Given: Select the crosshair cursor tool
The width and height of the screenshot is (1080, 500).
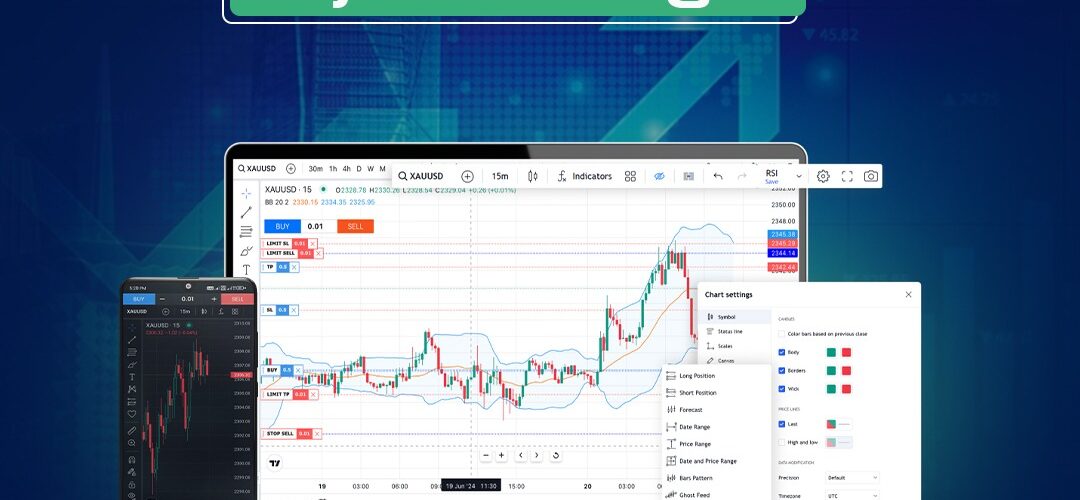Looking at the screenshot, I should click(246, 194).
